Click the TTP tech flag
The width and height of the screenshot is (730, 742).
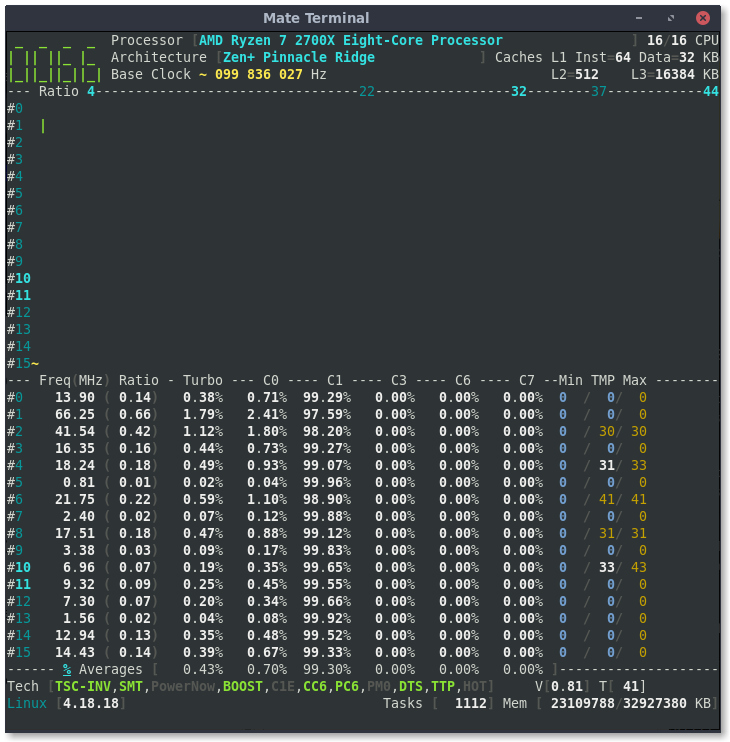443,687
